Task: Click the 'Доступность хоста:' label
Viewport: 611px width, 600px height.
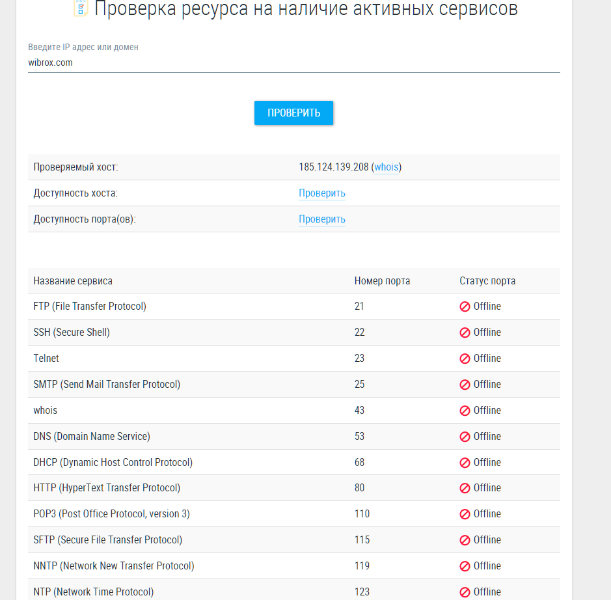Action: [75, 193]
